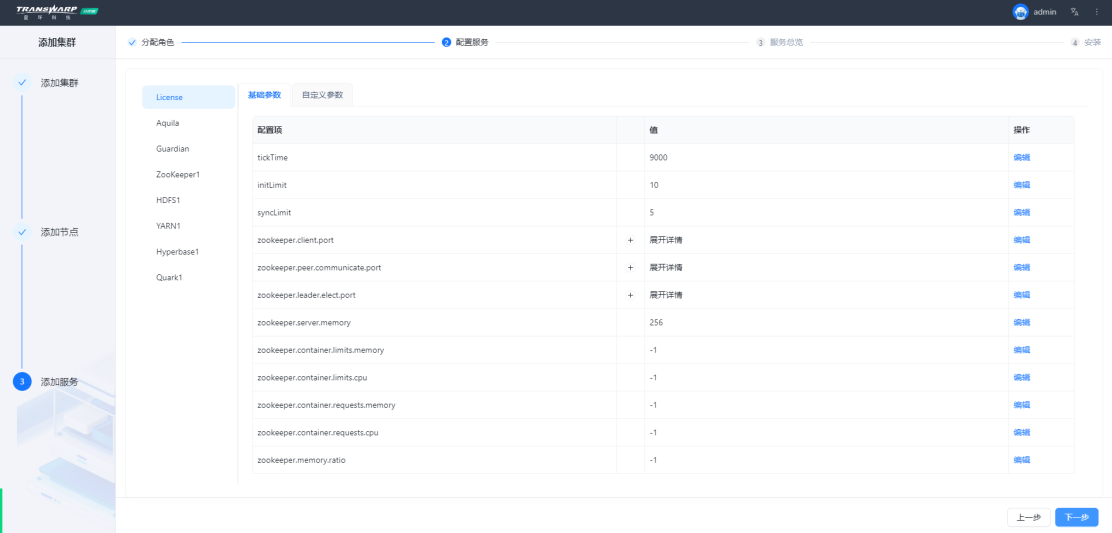Select HDFS1 service
The height and width of the screenshot is (533, 1112).
(189, 200)
